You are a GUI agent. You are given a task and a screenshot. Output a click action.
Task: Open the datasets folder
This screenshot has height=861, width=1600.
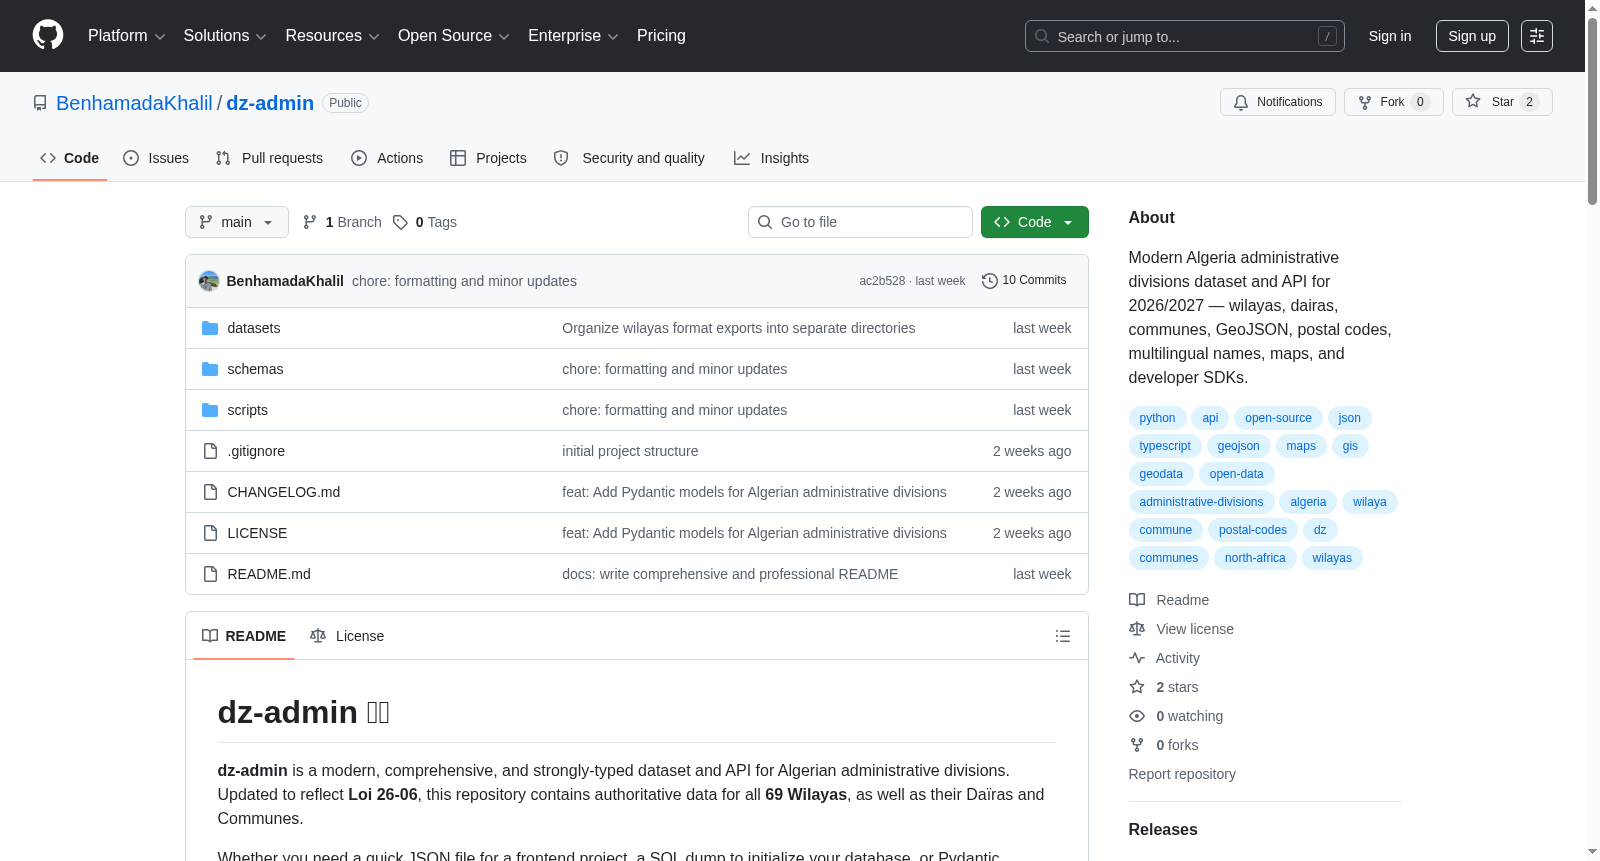(254, 328)
